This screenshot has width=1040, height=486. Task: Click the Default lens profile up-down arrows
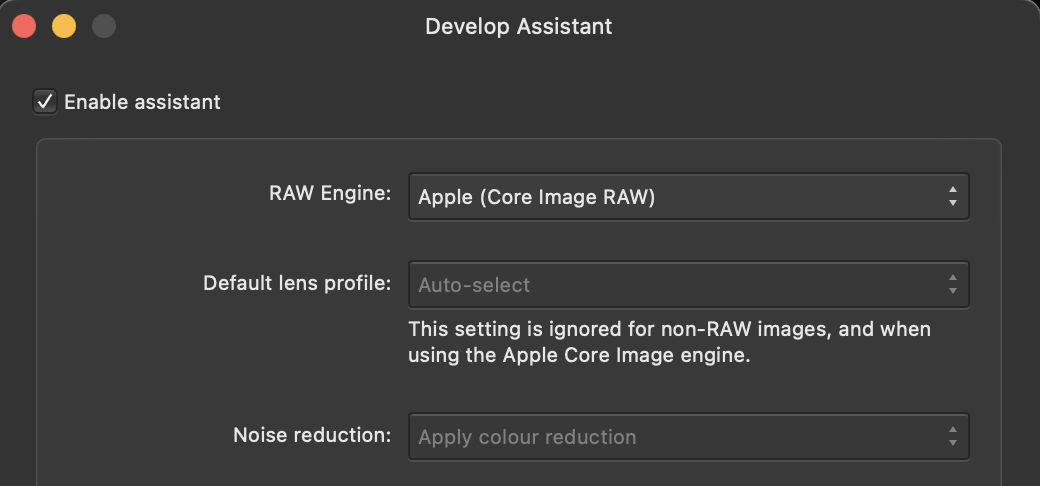952,284
